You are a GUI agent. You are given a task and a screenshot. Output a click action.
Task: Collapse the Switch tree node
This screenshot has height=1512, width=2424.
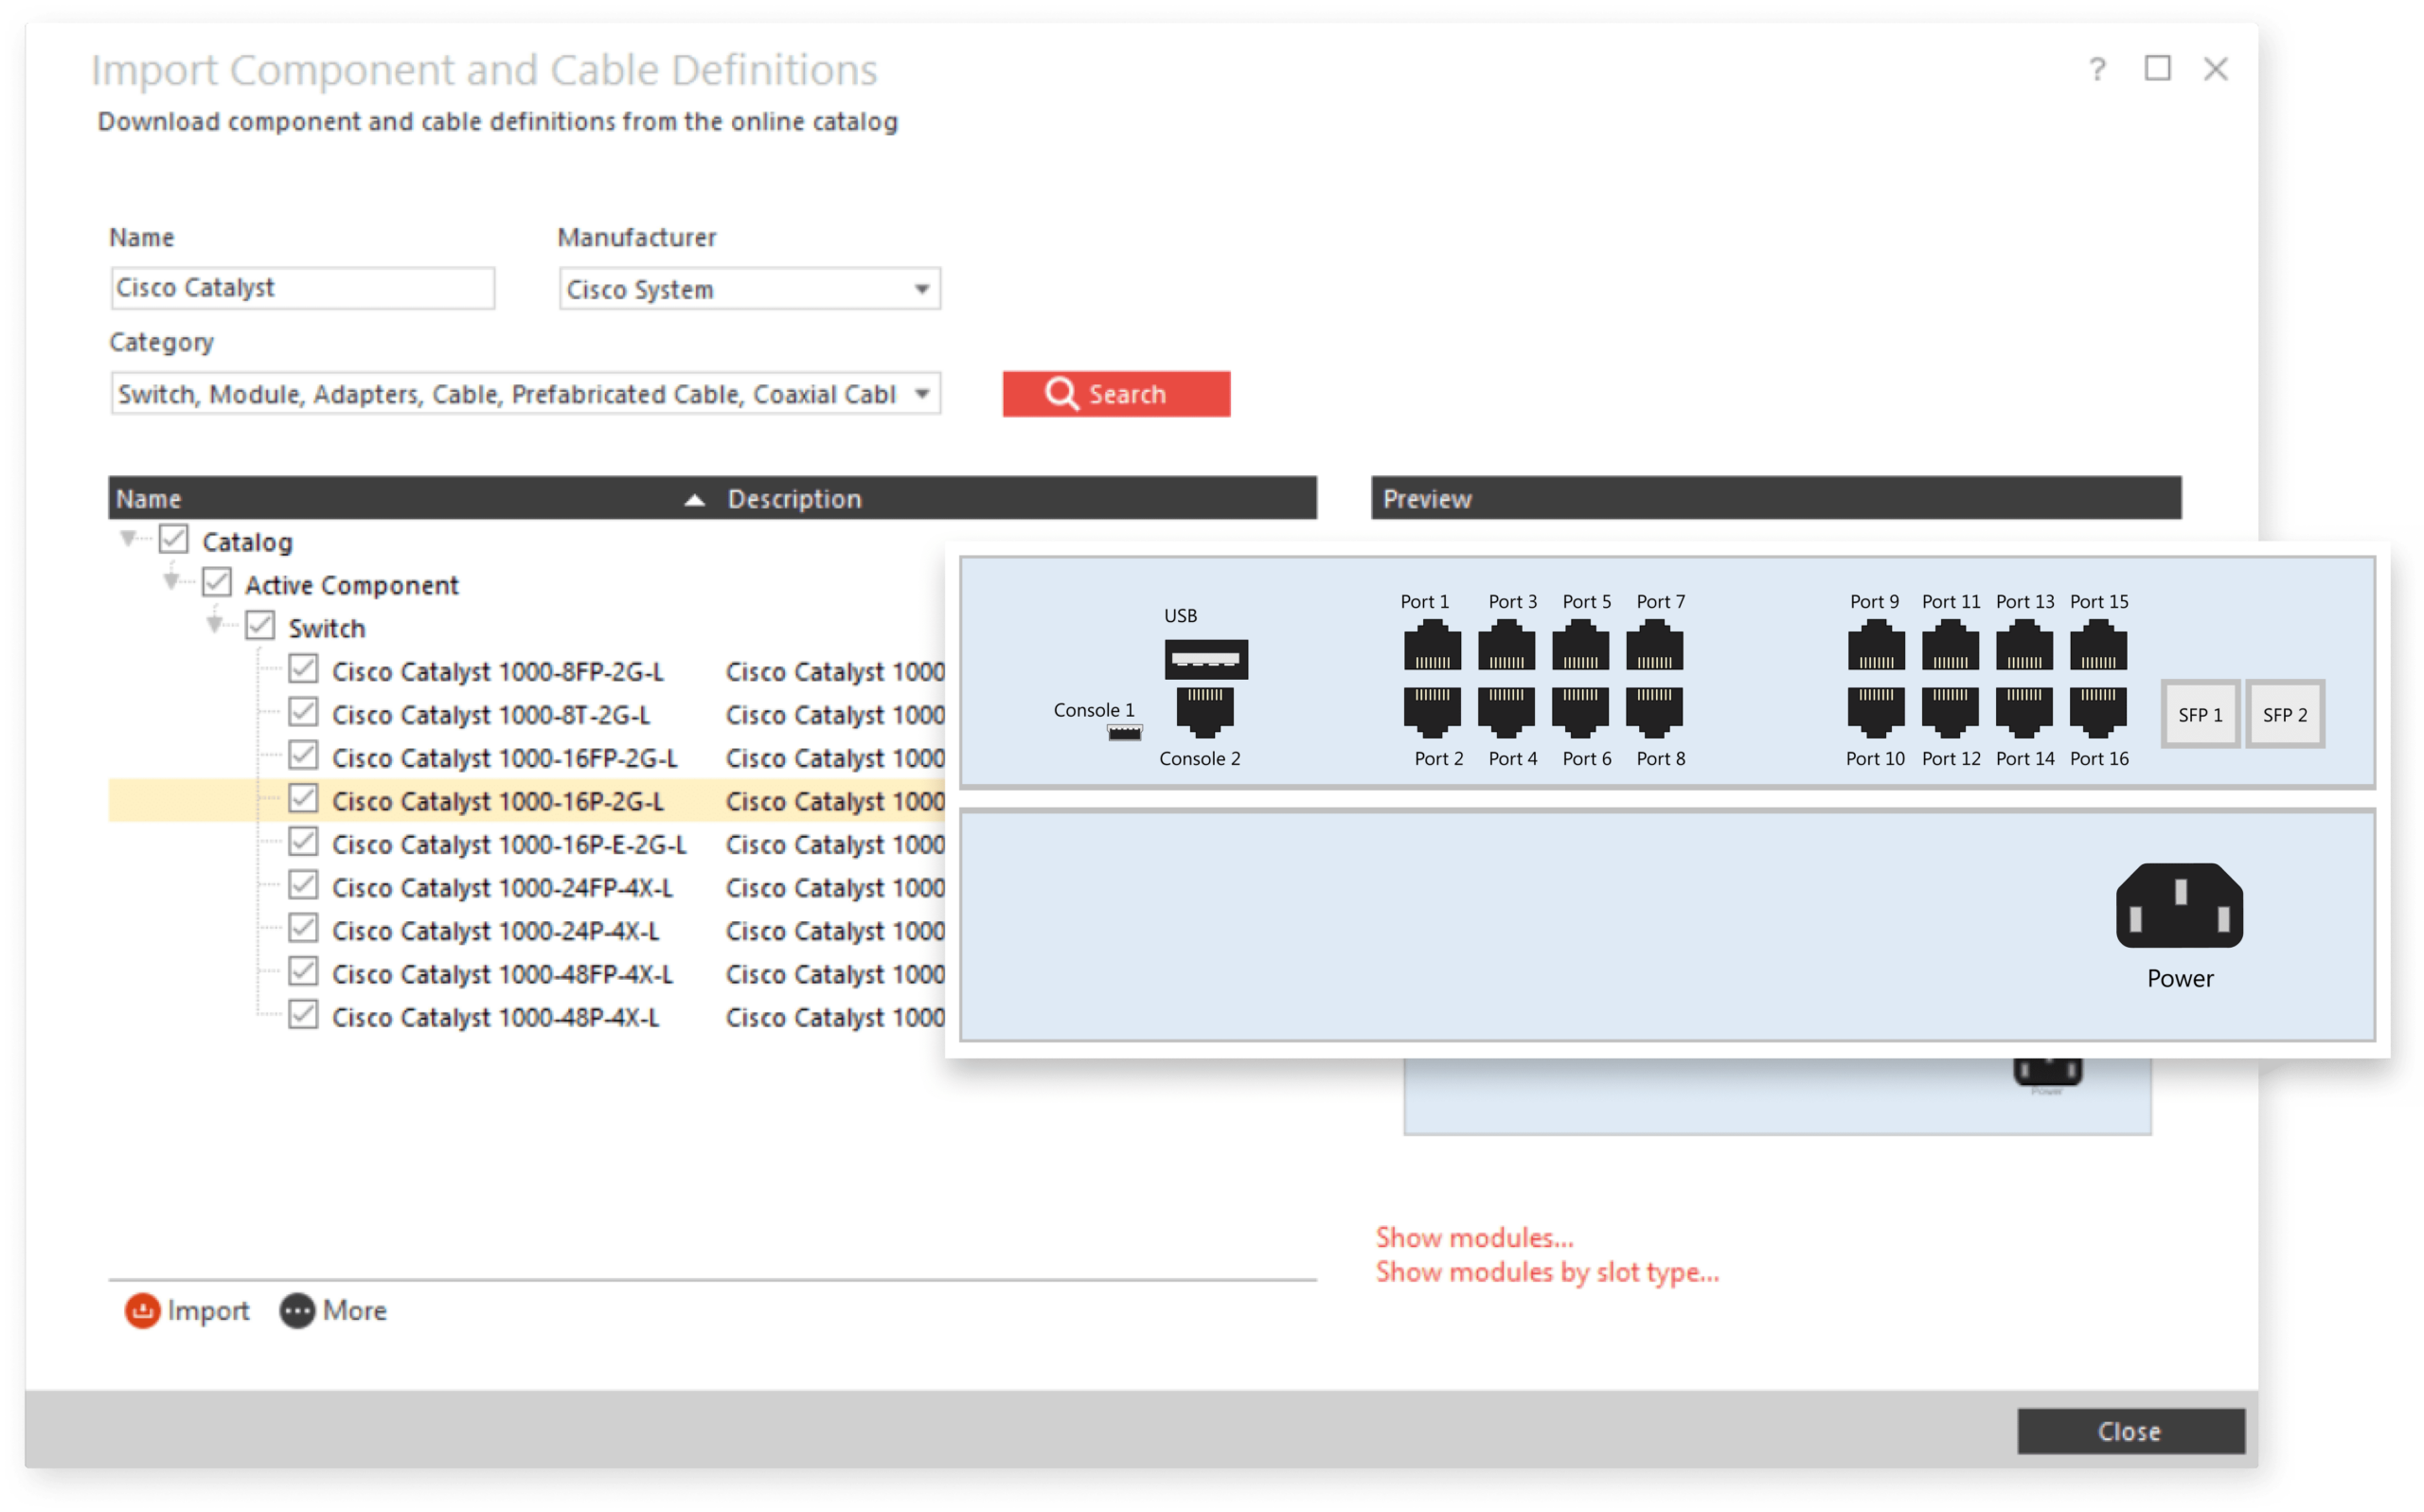tap(214, 624)
